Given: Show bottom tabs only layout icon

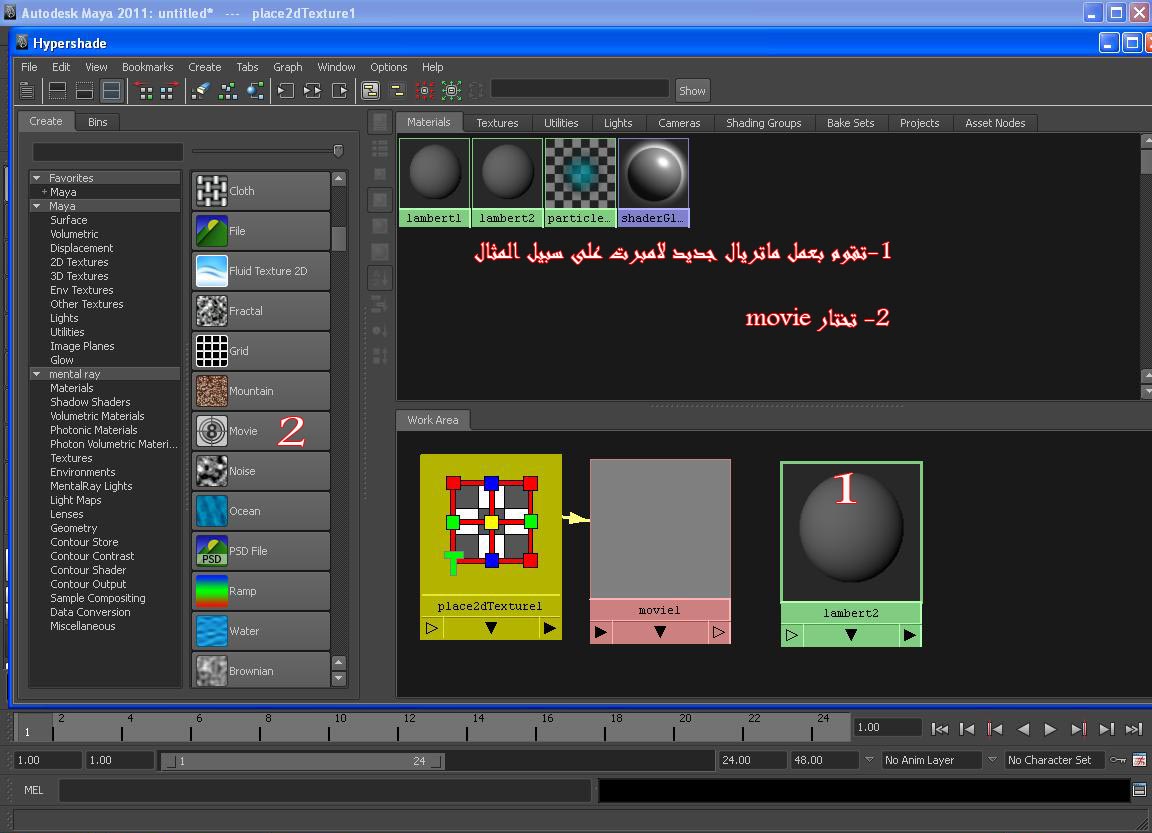Looking at the screenshot, I should tap(84, 91).
